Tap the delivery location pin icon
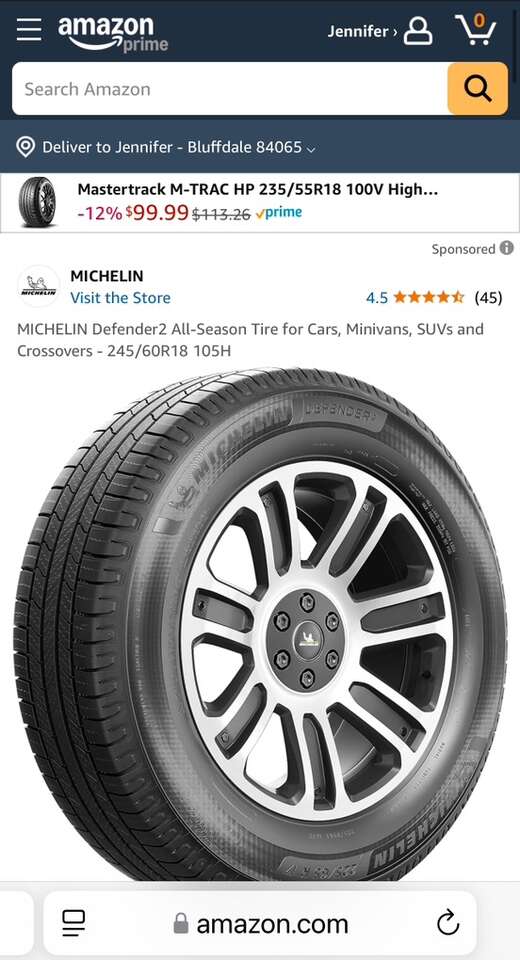This screenshot has width=520, height=960. 25,147
